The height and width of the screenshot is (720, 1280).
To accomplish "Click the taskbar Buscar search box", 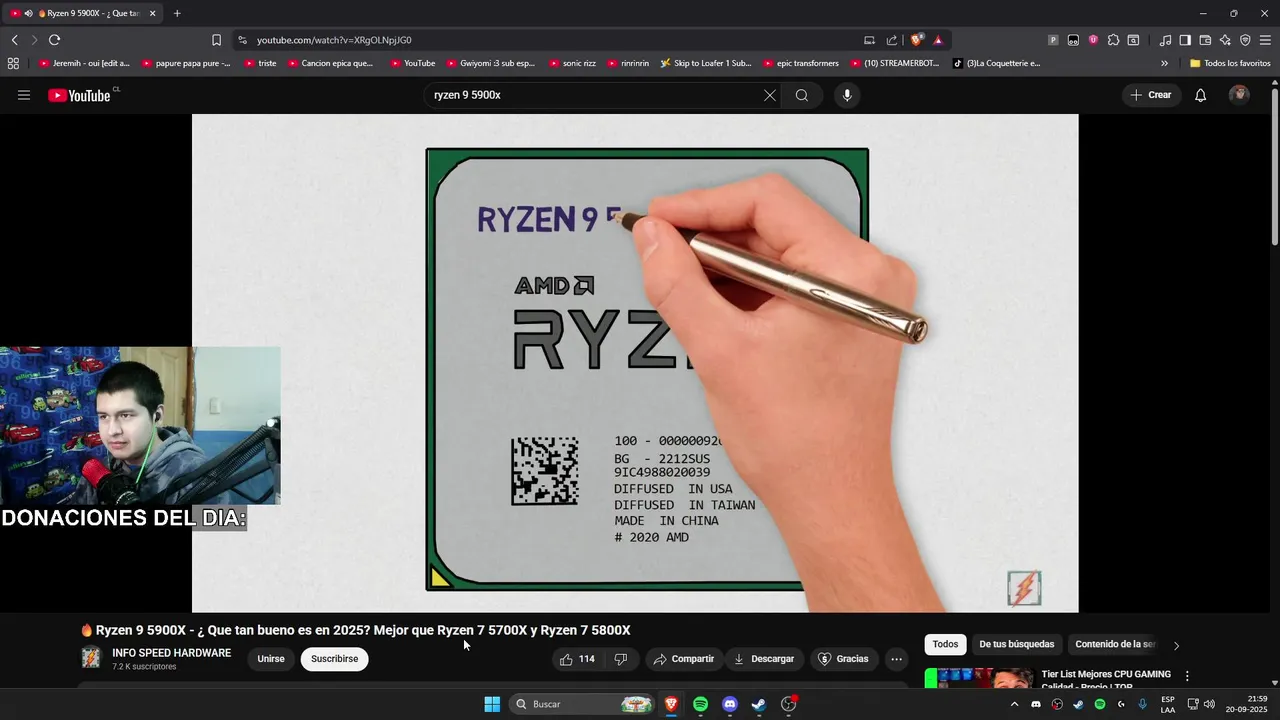I will coord(583,704).
